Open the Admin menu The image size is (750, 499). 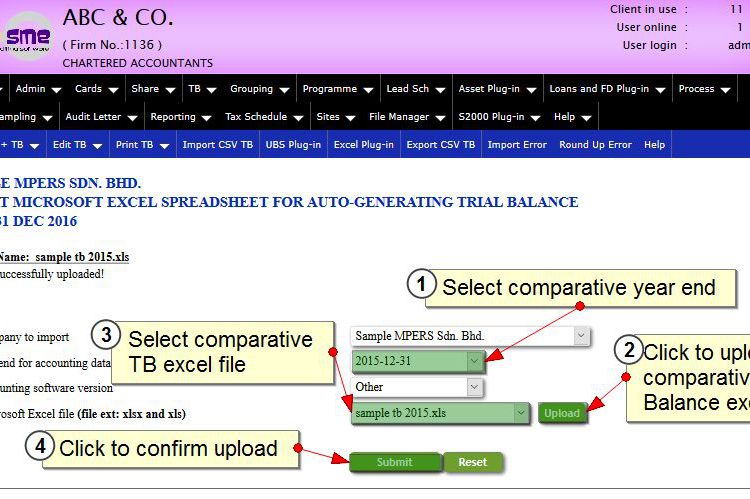38,89
